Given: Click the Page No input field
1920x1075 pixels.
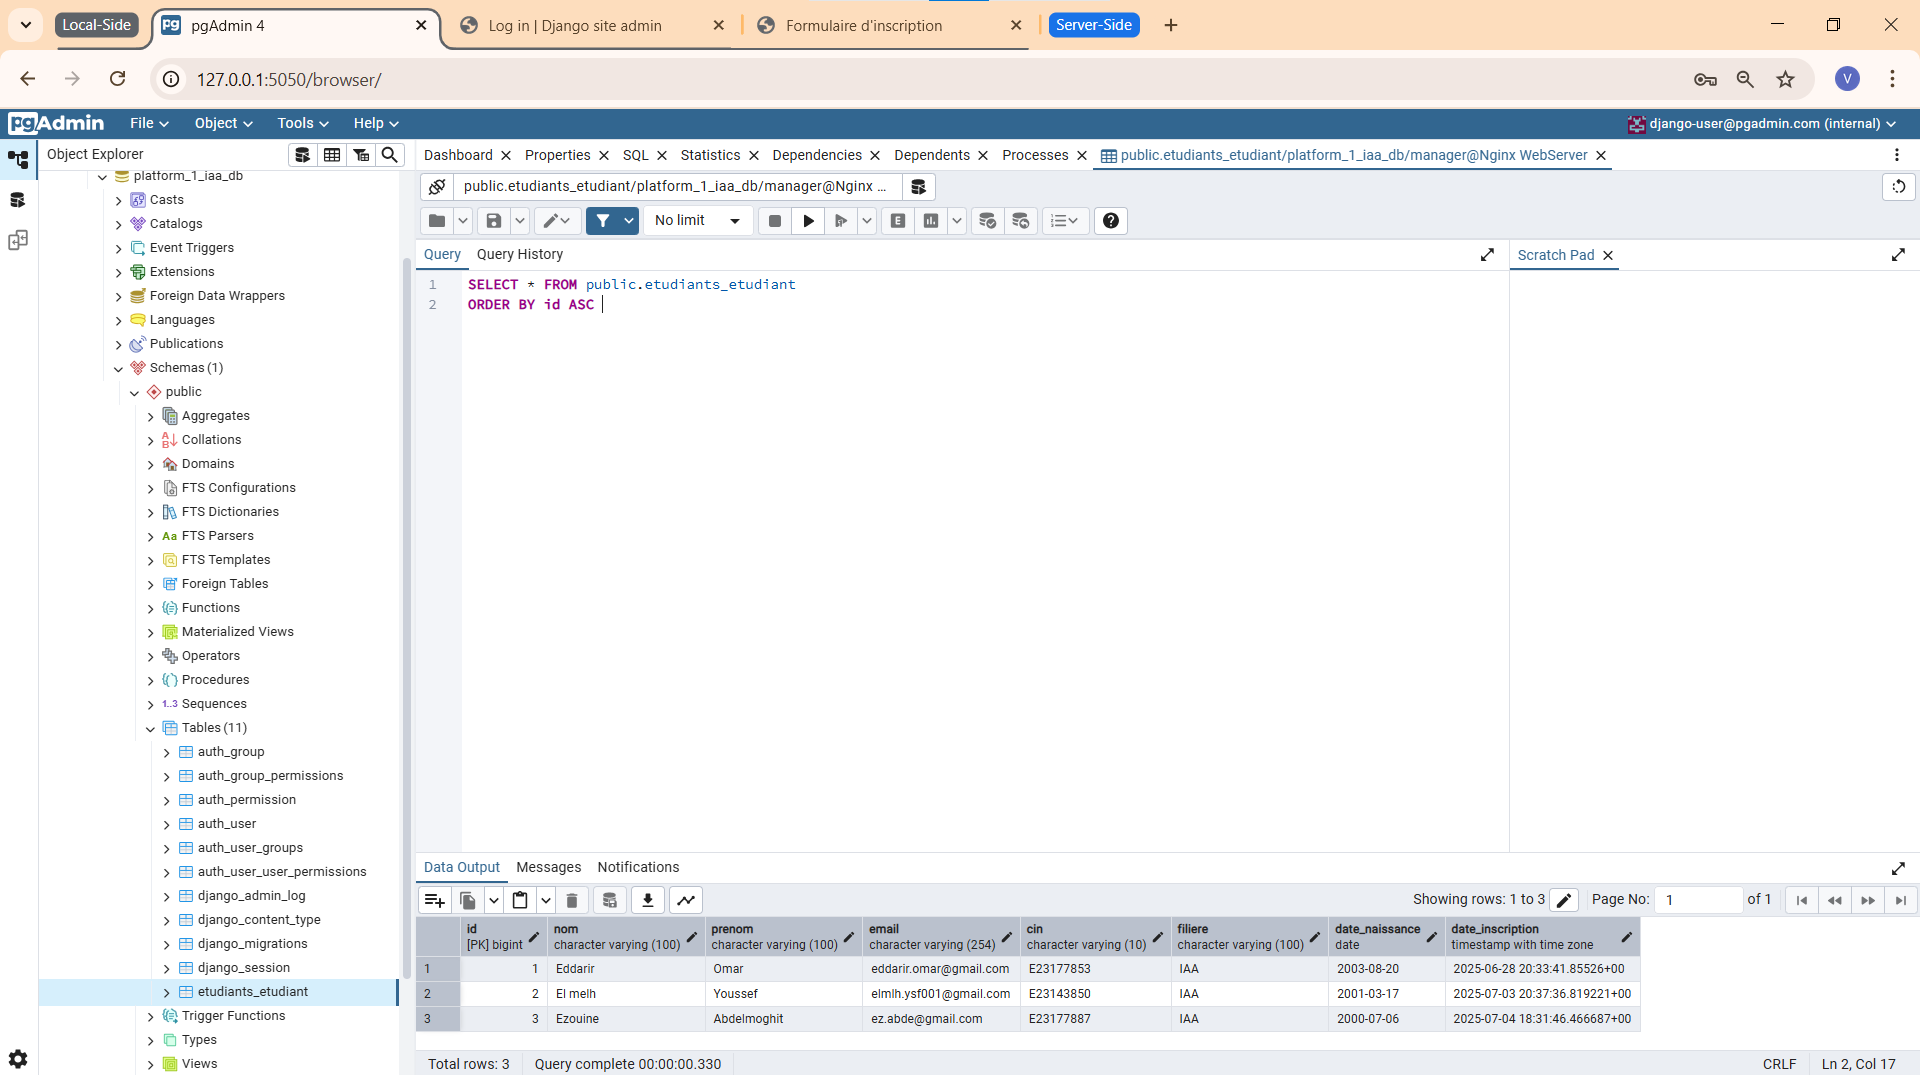Looking at the screenshot, I should (1697, 900).
